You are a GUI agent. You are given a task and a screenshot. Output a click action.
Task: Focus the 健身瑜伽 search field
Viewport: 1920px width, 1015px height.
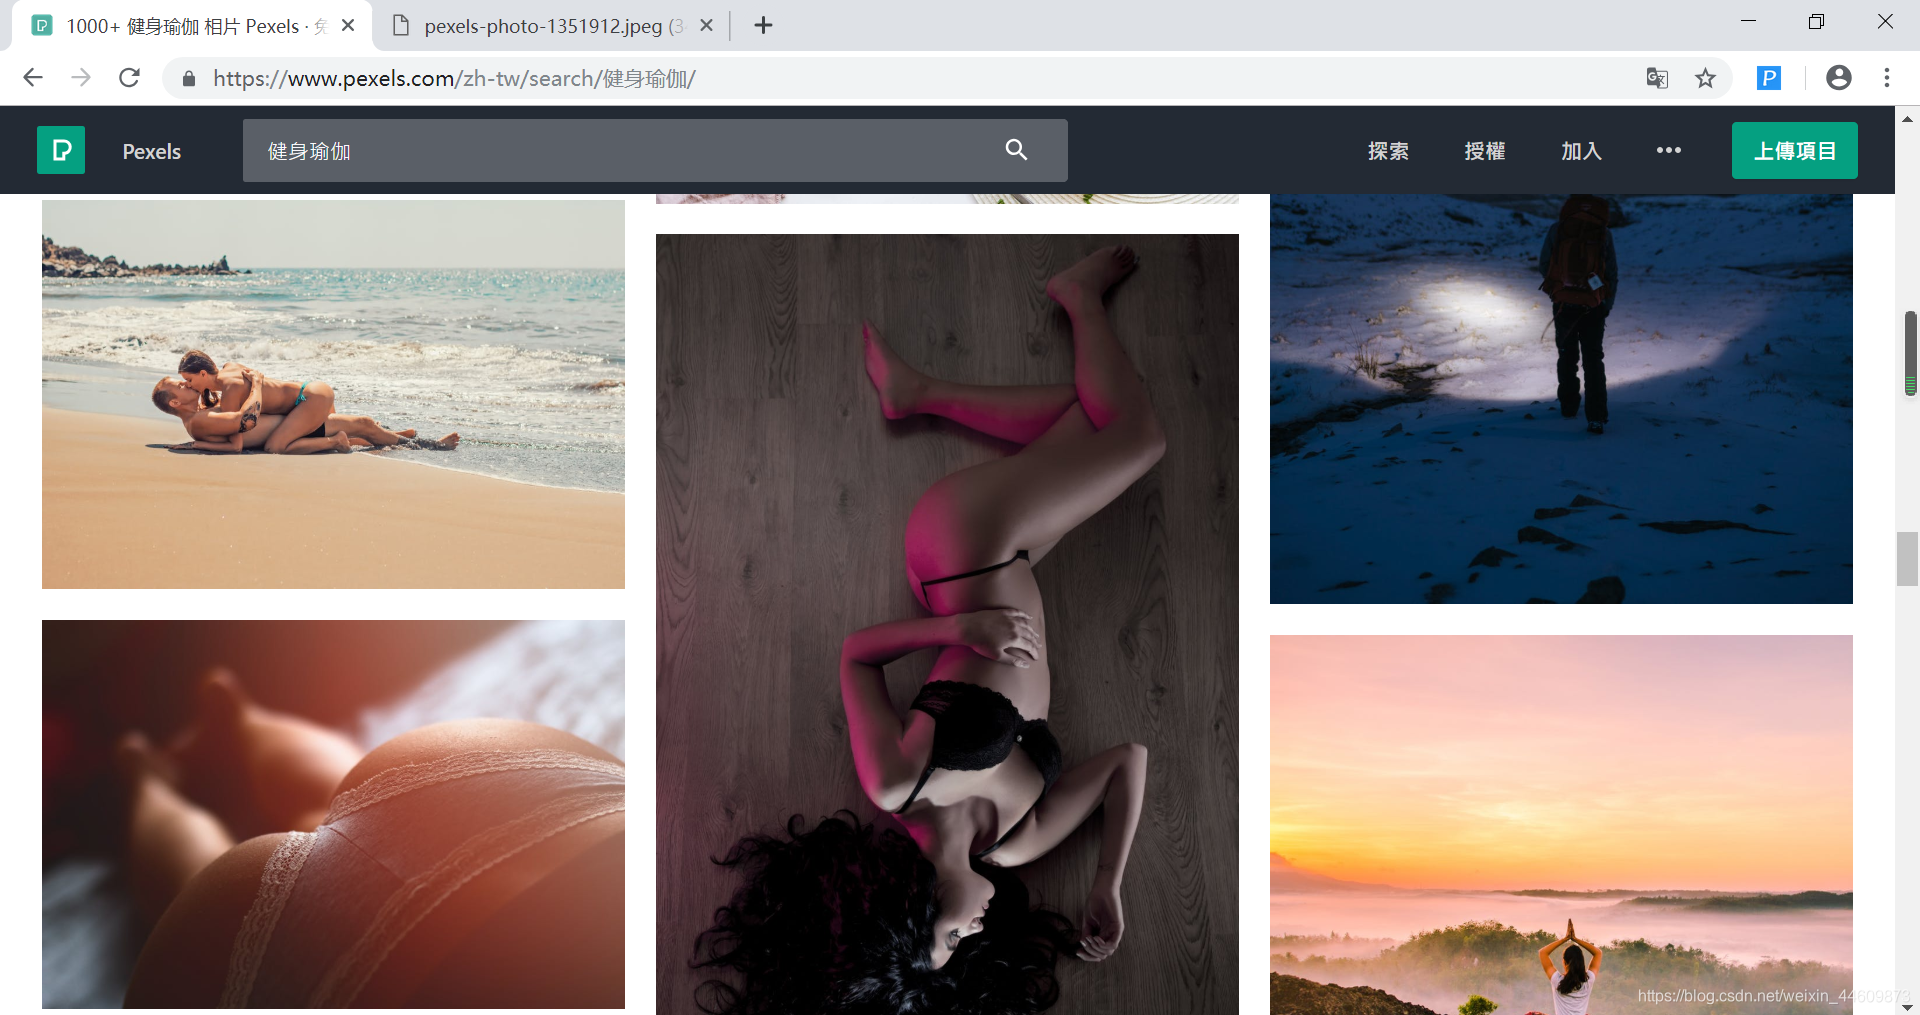655,150
